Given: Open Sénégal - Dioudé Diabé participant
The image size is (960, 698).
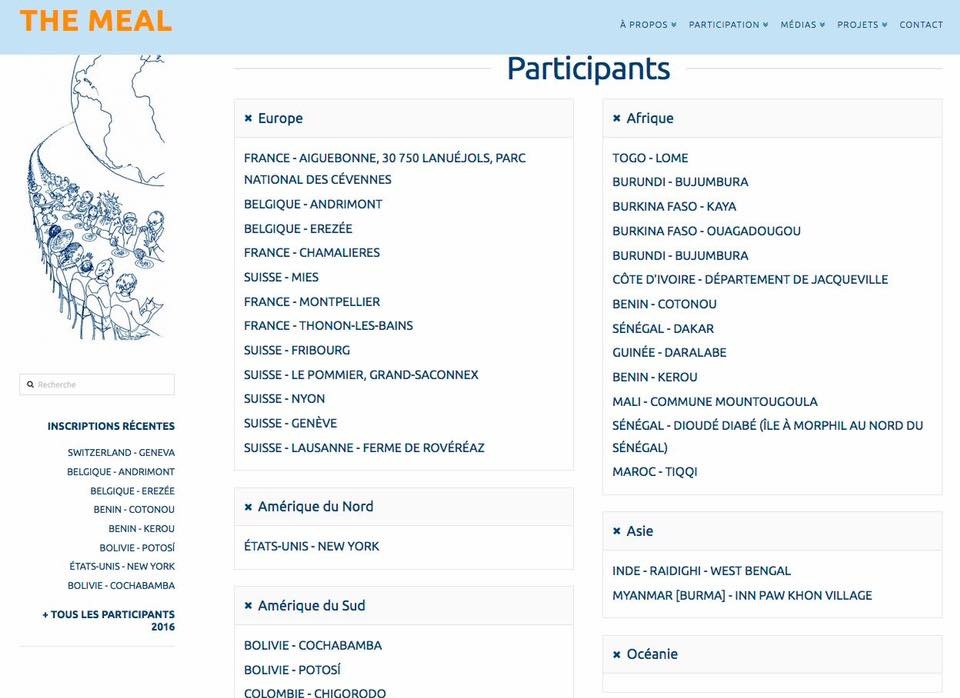Looking at the screenshot, I should (768, 437).
